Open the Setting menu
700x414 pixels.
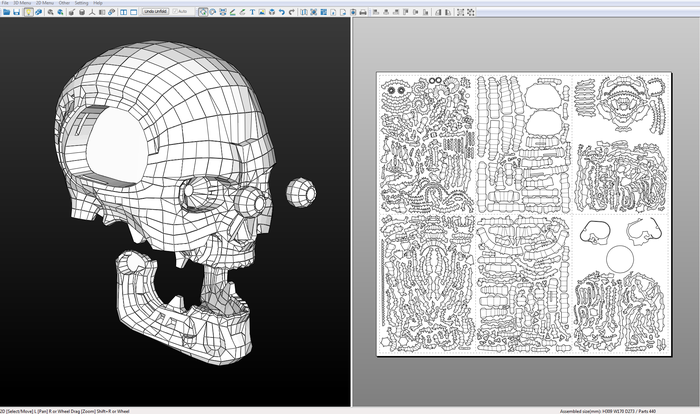[x=81, y=3]
